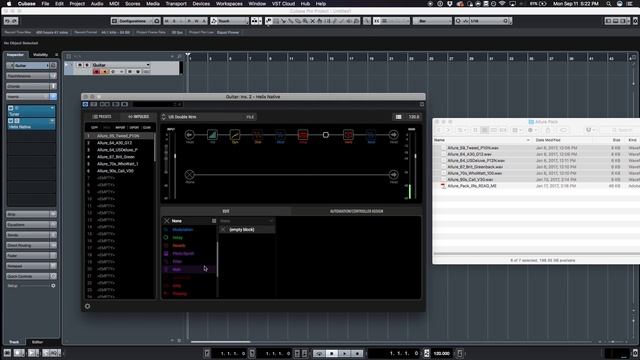The height and width of the screenshot is (360, 640).
Task: Select the Zoom magnifier tool in Cubase toolbar
Action: tap(305, 21)
